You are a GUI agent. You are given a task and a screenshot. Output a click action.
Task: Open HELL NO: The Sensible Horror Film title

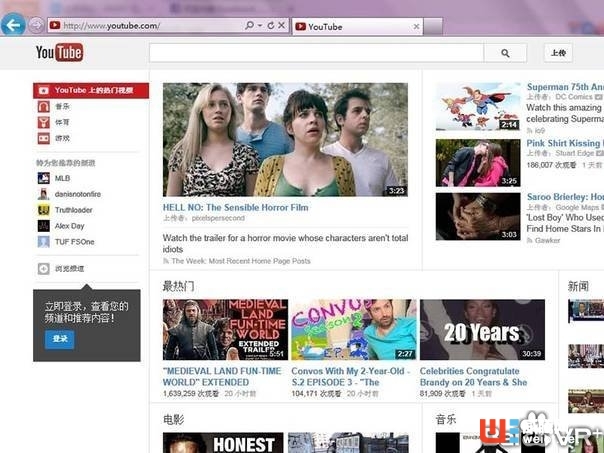(235, 208)
